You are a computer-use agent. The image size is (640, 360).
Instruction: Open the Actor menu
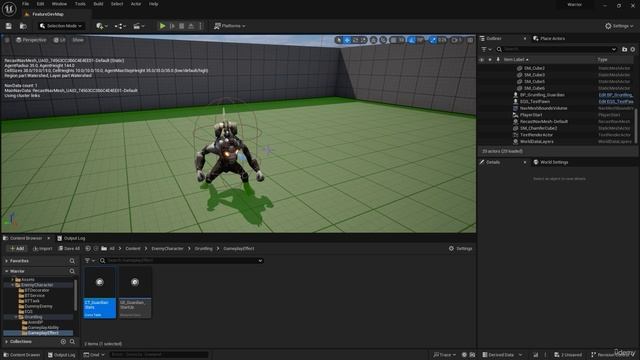136,4
